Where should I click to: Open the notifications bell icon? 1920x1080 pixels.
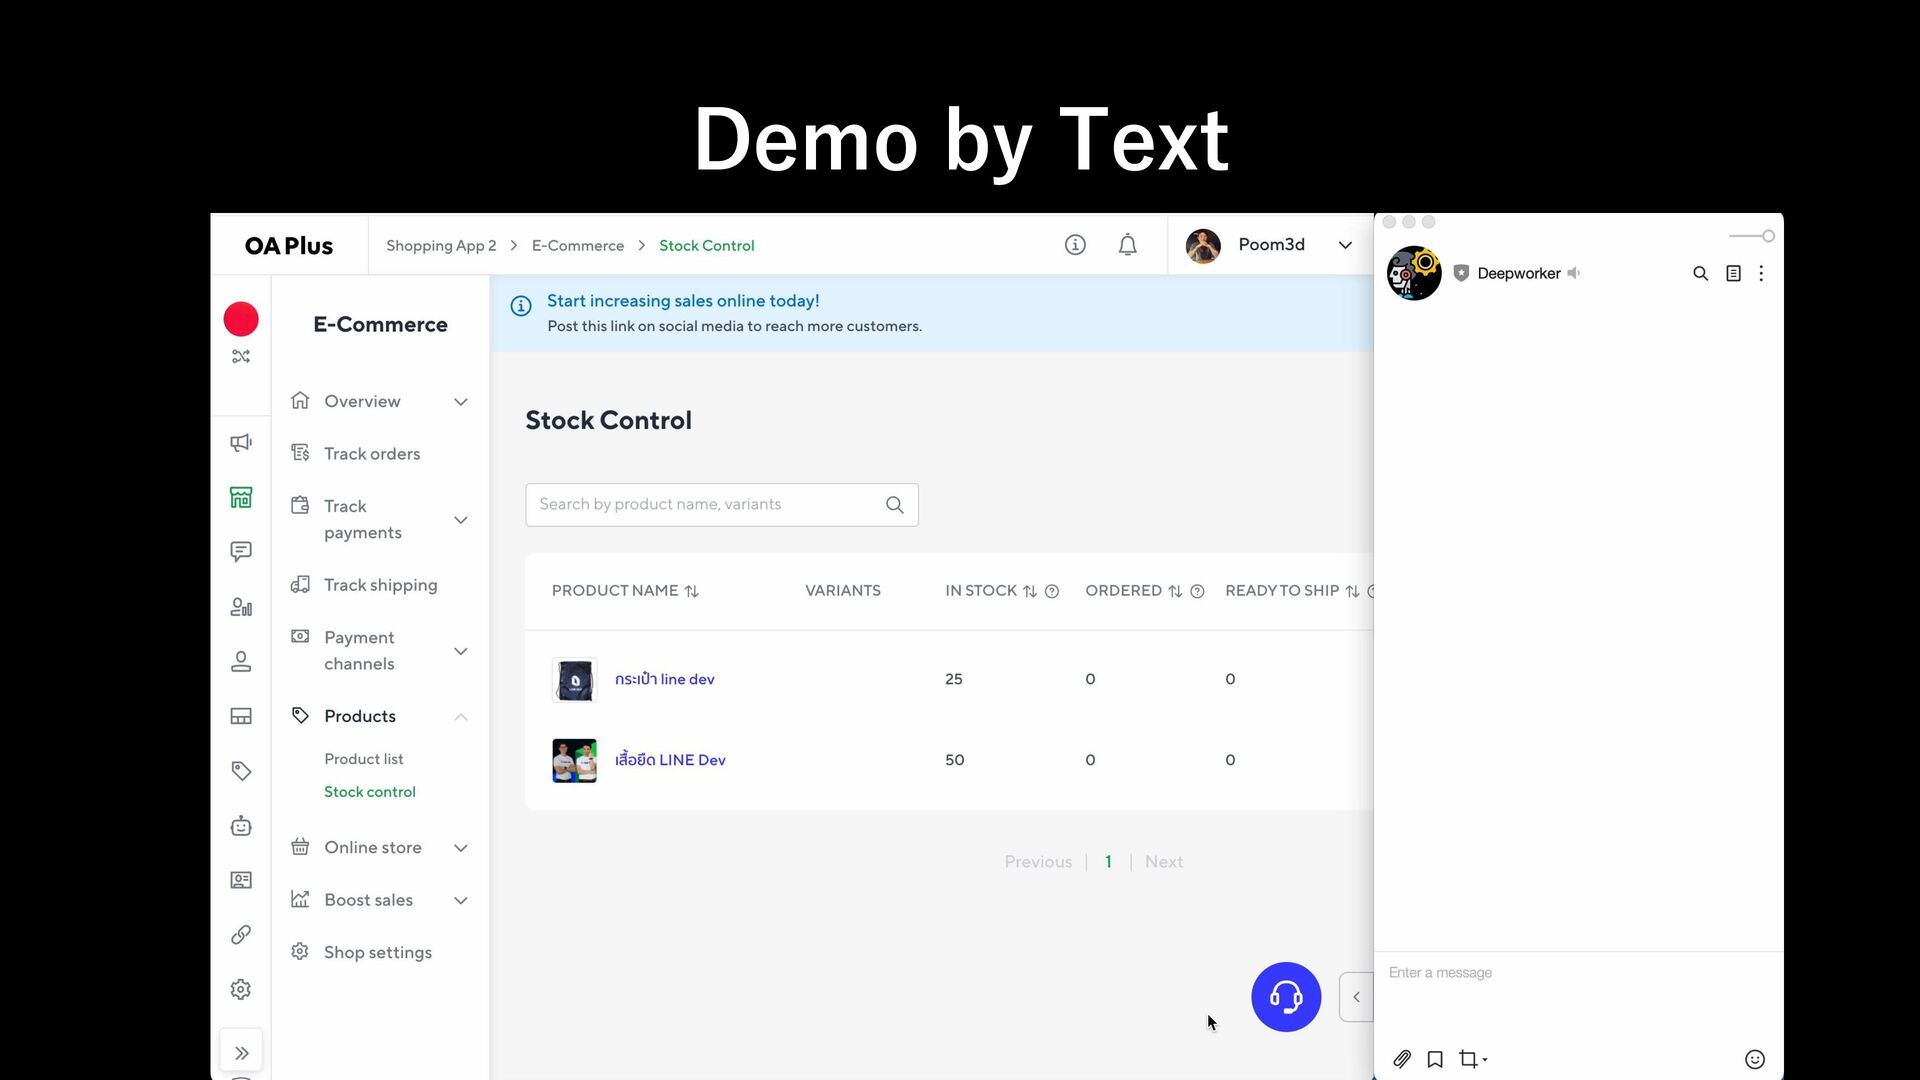(x=1127, y=245)
